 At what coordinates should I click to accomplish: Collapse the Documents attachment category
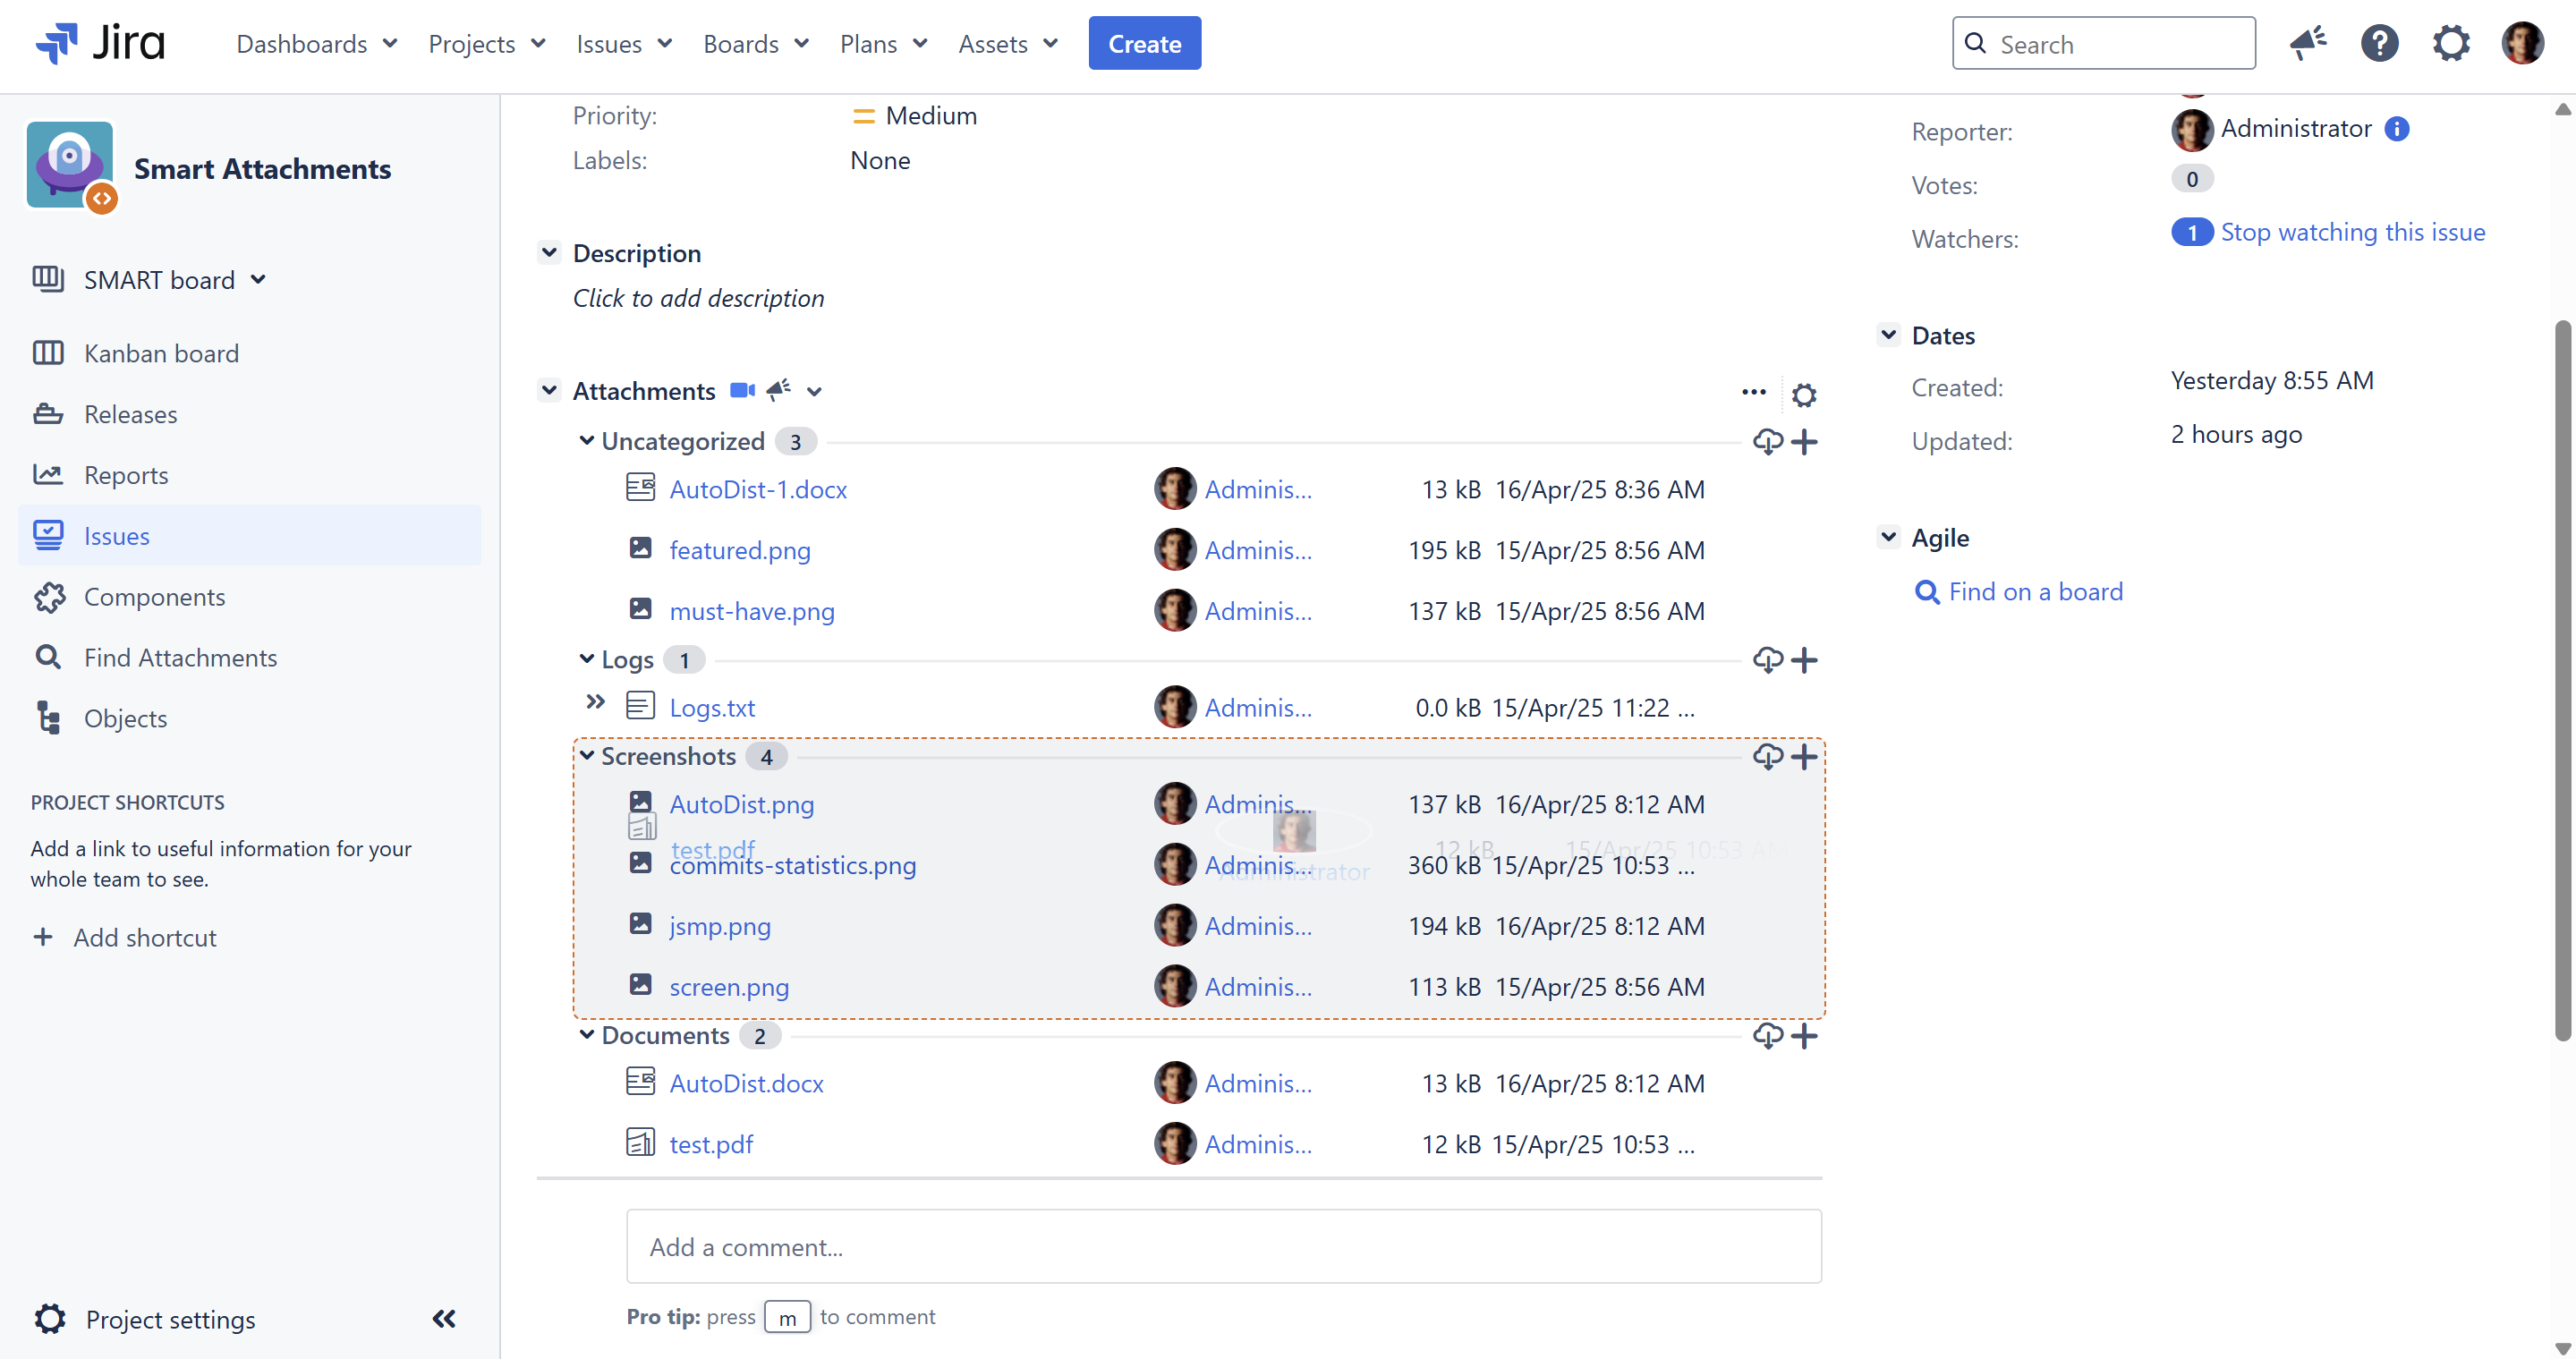pyautogui.click(x=587, y=1035)
